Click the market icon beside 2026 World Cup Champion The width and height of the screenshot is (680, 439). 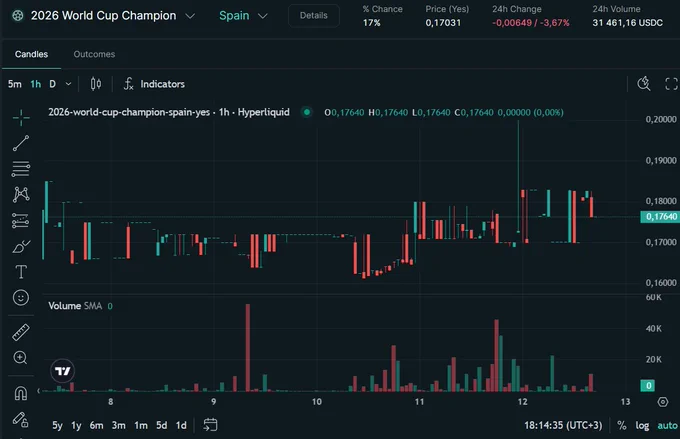pyautogui.click(x=18, y=16)
